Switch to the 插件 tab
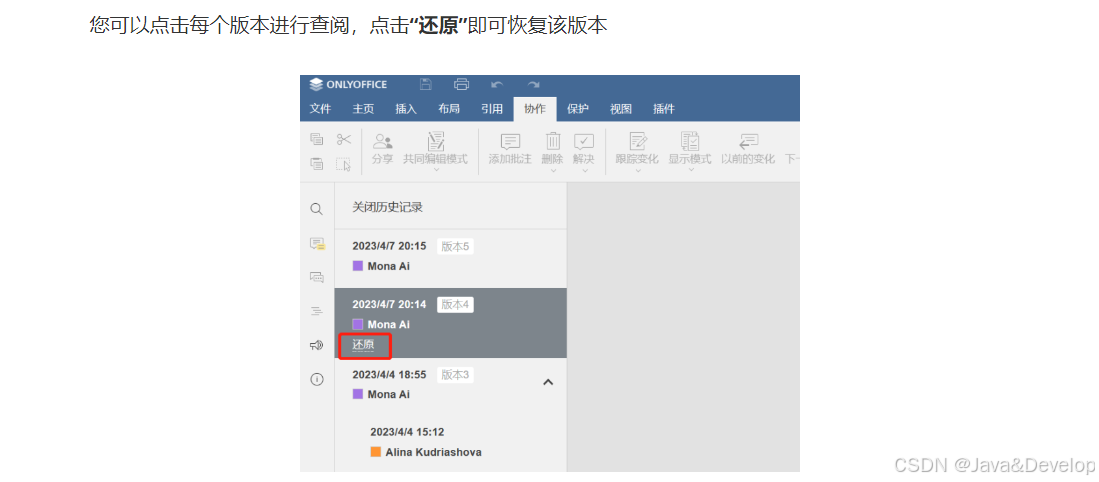This screenshot has width=1099, height=482. tap(663, 109)
